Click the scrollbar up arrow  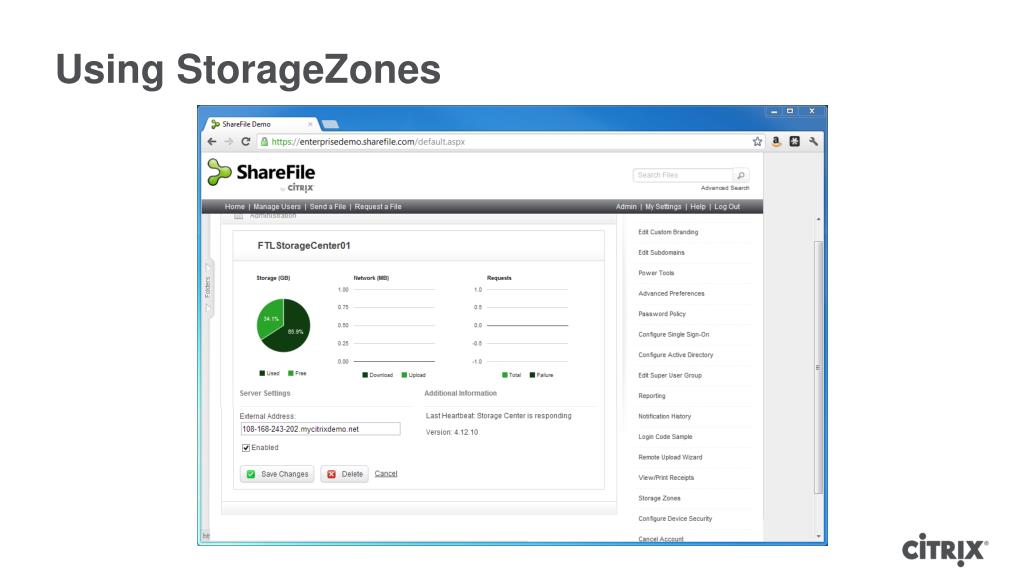(x=819, y=219)
